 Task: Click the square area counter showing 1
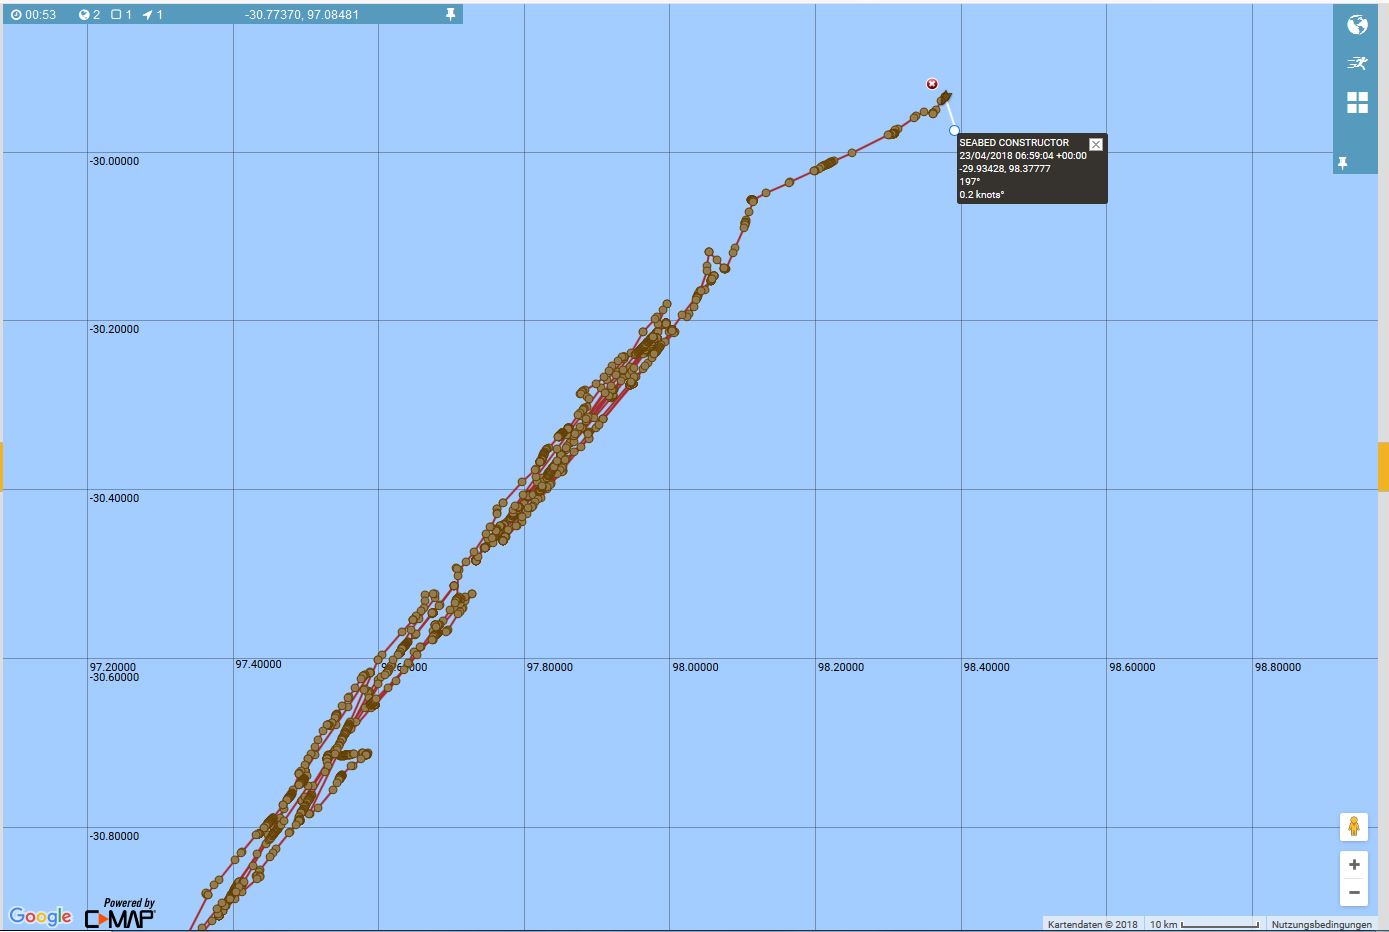pos(116,15)
